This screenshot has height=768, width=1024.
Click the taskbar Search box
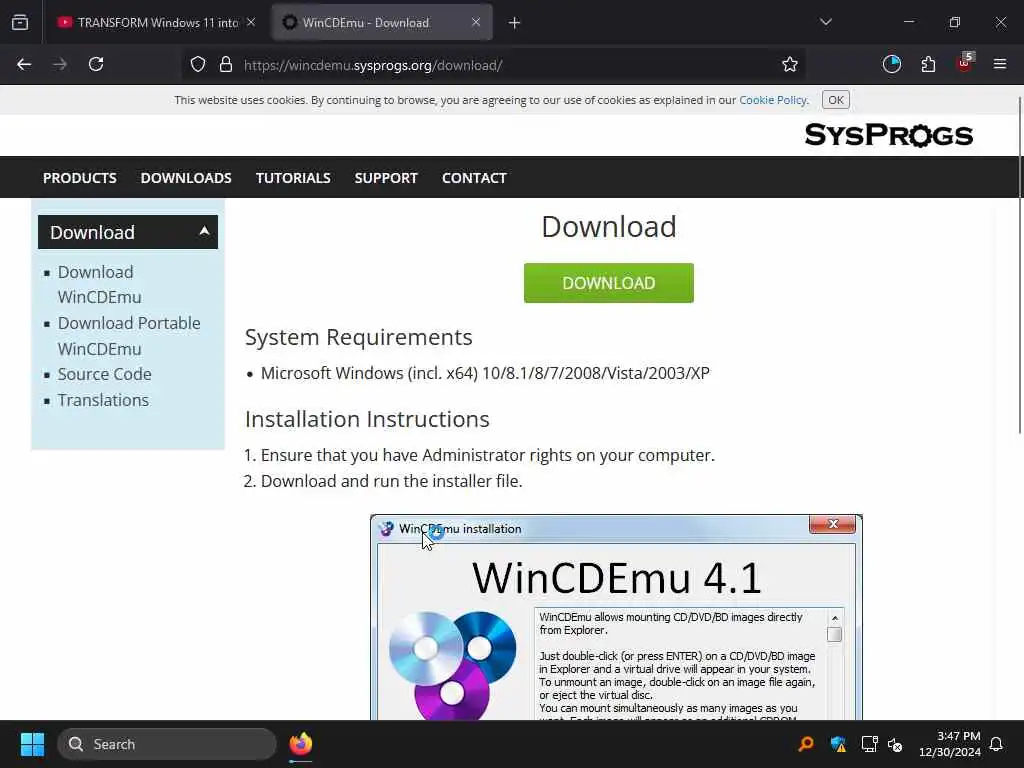click(x=167, y=744)
